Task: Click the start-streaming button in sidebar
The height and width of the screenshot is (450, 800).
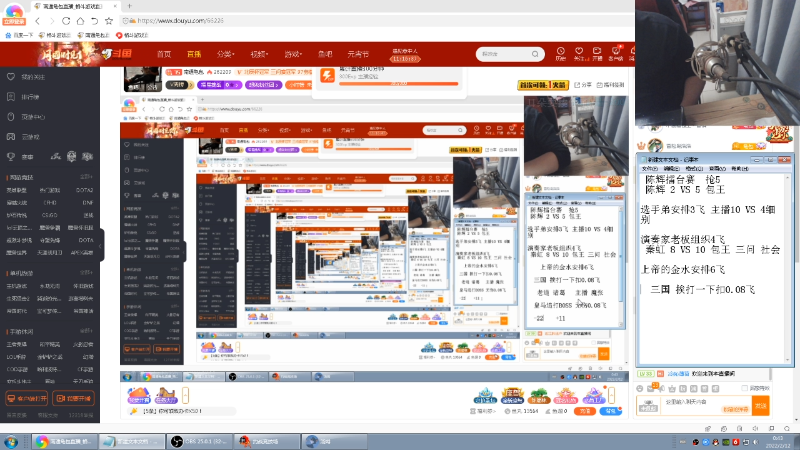Action: click(x=73, y=398)
